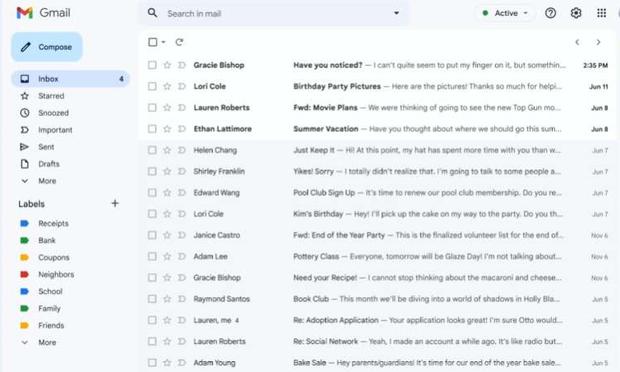Star the Yikes! Sorry email

click(167, 171)
